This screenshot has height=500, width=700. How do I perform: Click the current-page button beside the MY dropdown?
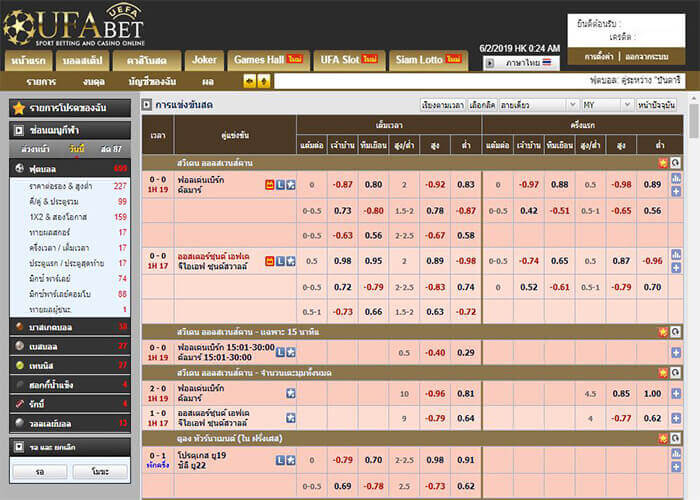pyautogui.click(x=656, y=105)
